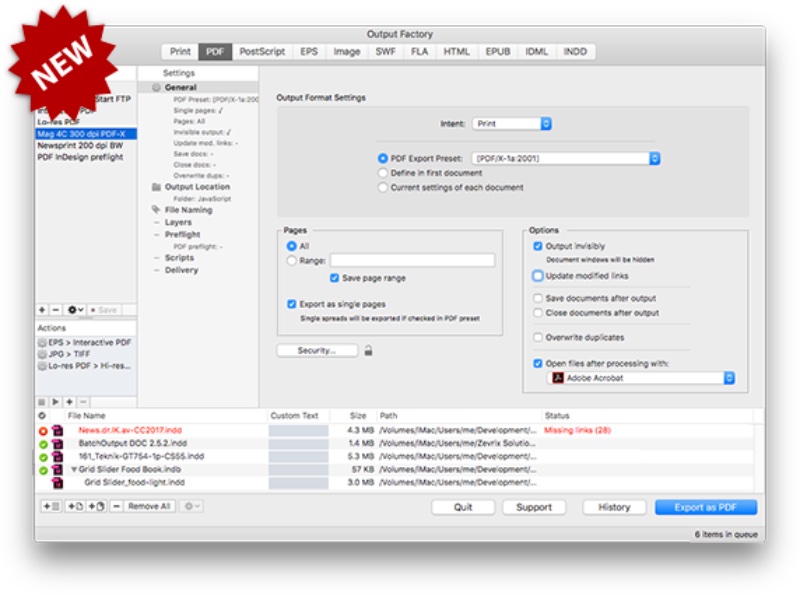The height and width of the screenshot is (596, 800).
Task: Click the error status icon for News file
Action: (43, 430)
